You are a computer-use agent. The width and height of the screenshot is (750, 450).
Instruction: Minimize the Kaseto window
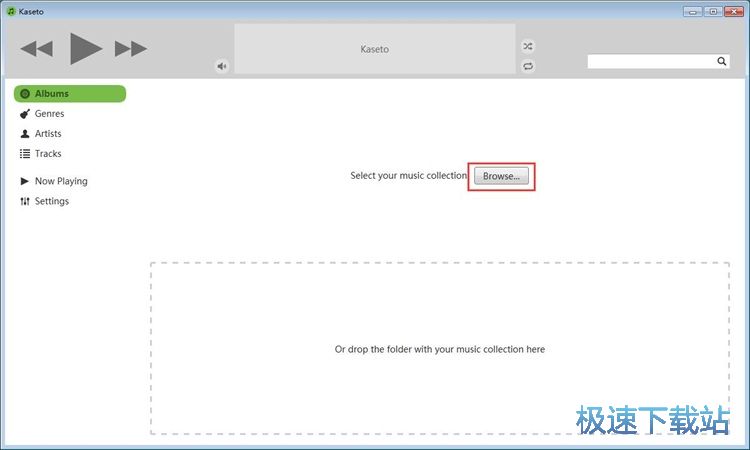[693, 11]
